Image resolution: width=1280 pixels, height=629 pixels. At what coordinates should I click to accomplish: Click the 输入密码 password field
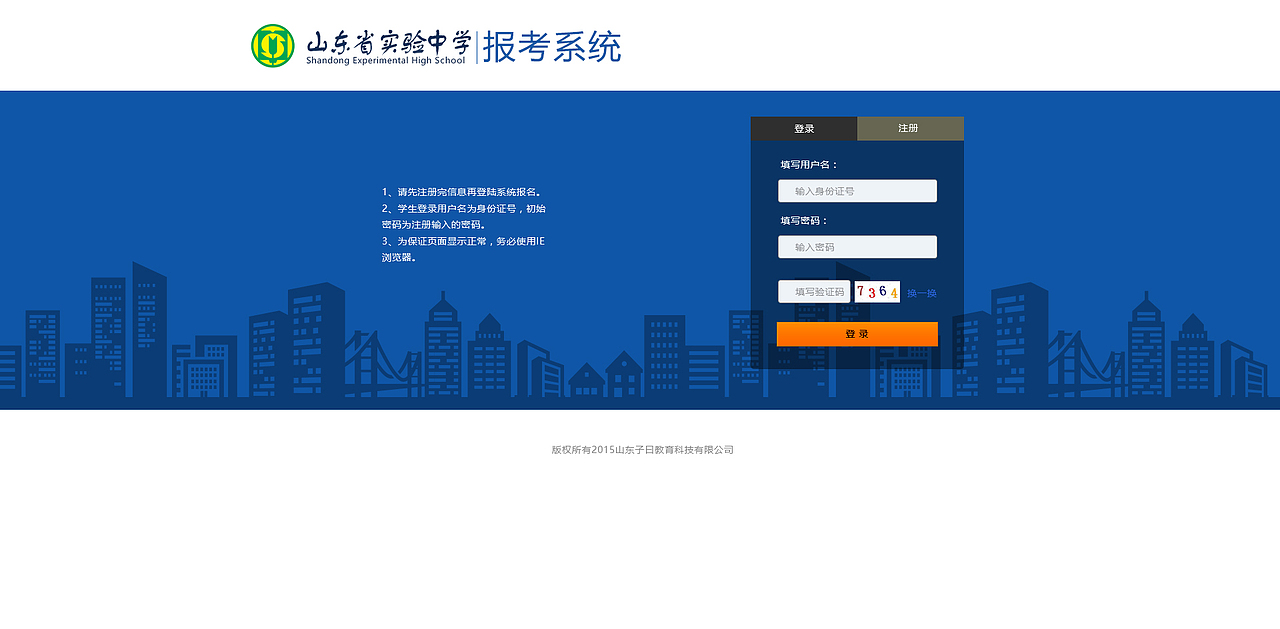pos(857,246)
